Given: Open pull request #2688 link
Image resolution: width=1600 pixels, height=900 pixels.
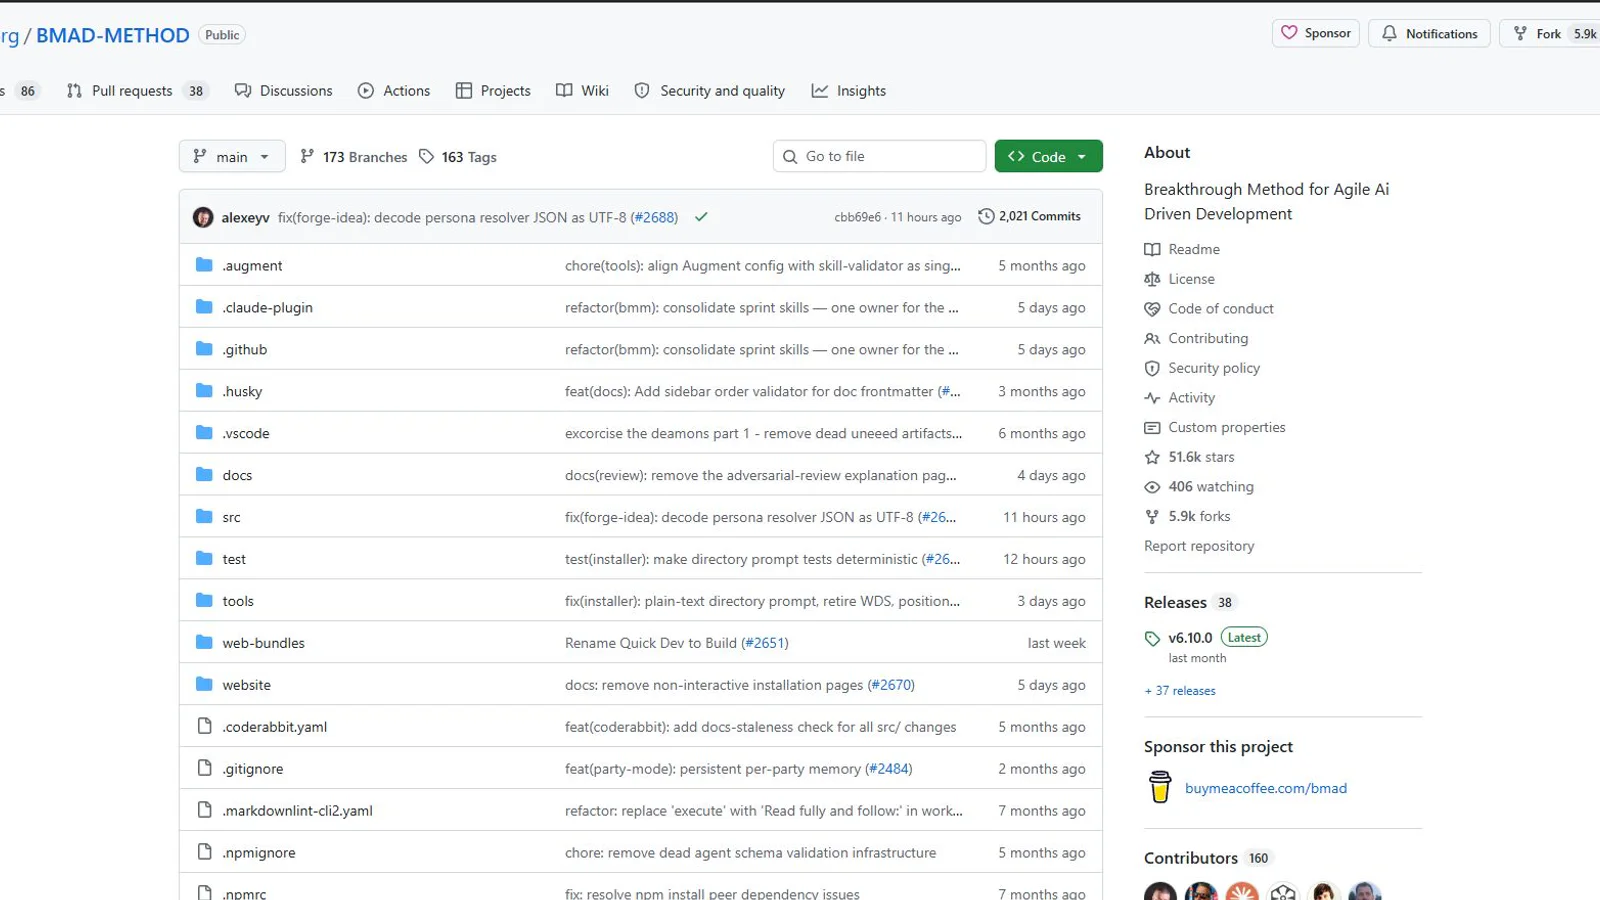Looking at the screenshot, I should pos(654,217).
